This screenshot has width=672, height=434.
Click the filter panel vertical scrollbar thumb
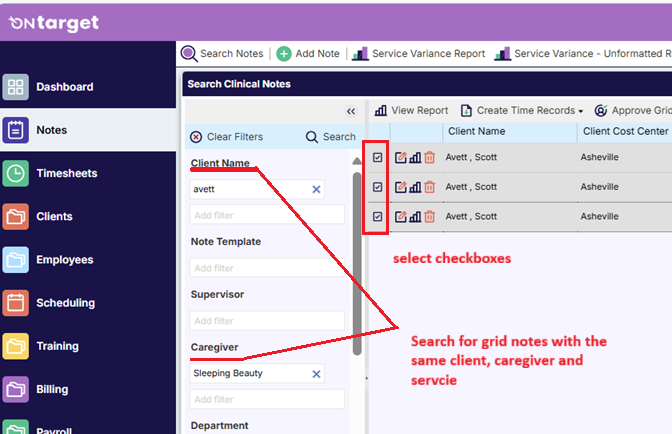[357, 263]
